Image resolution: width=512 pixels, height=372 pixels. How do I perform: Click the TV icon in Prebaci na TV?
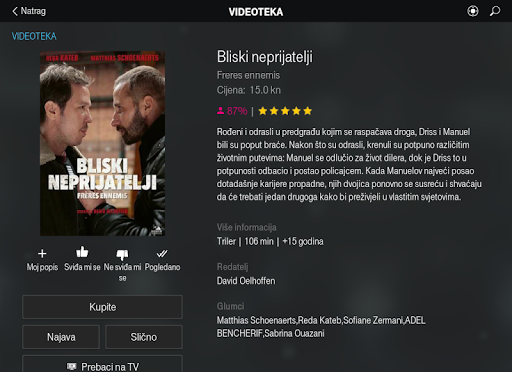click(x=71, y=367)
